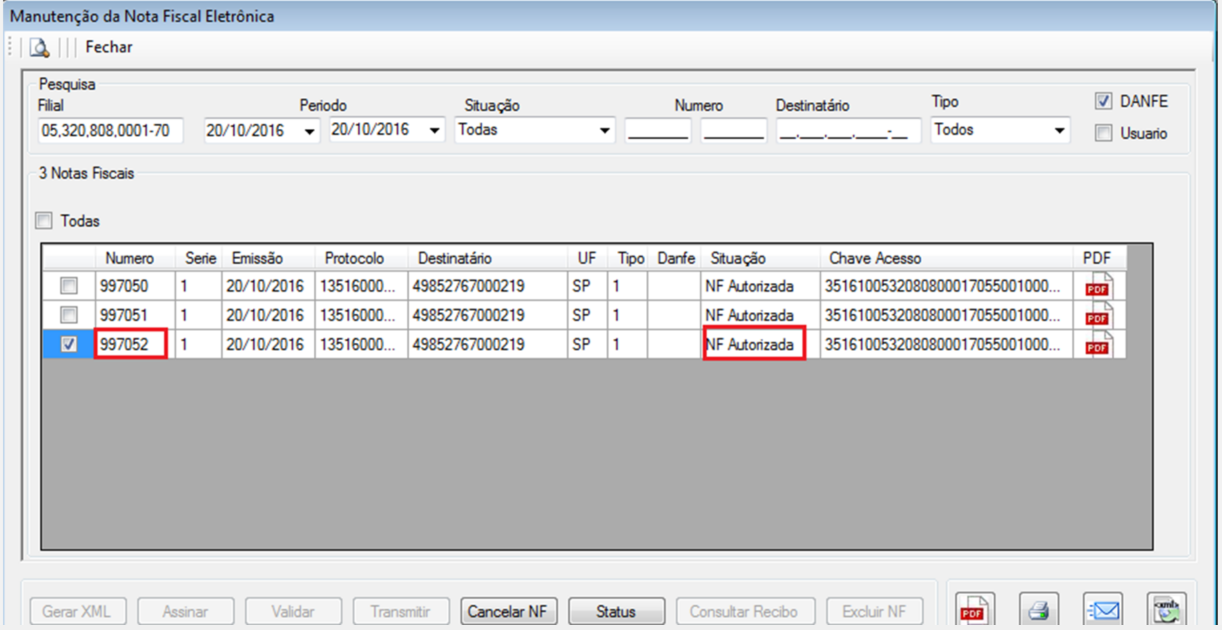Click the printer icon button
Image resolution: width=1222 pixels, height=630 pixels.
[x=1039, y=608]
